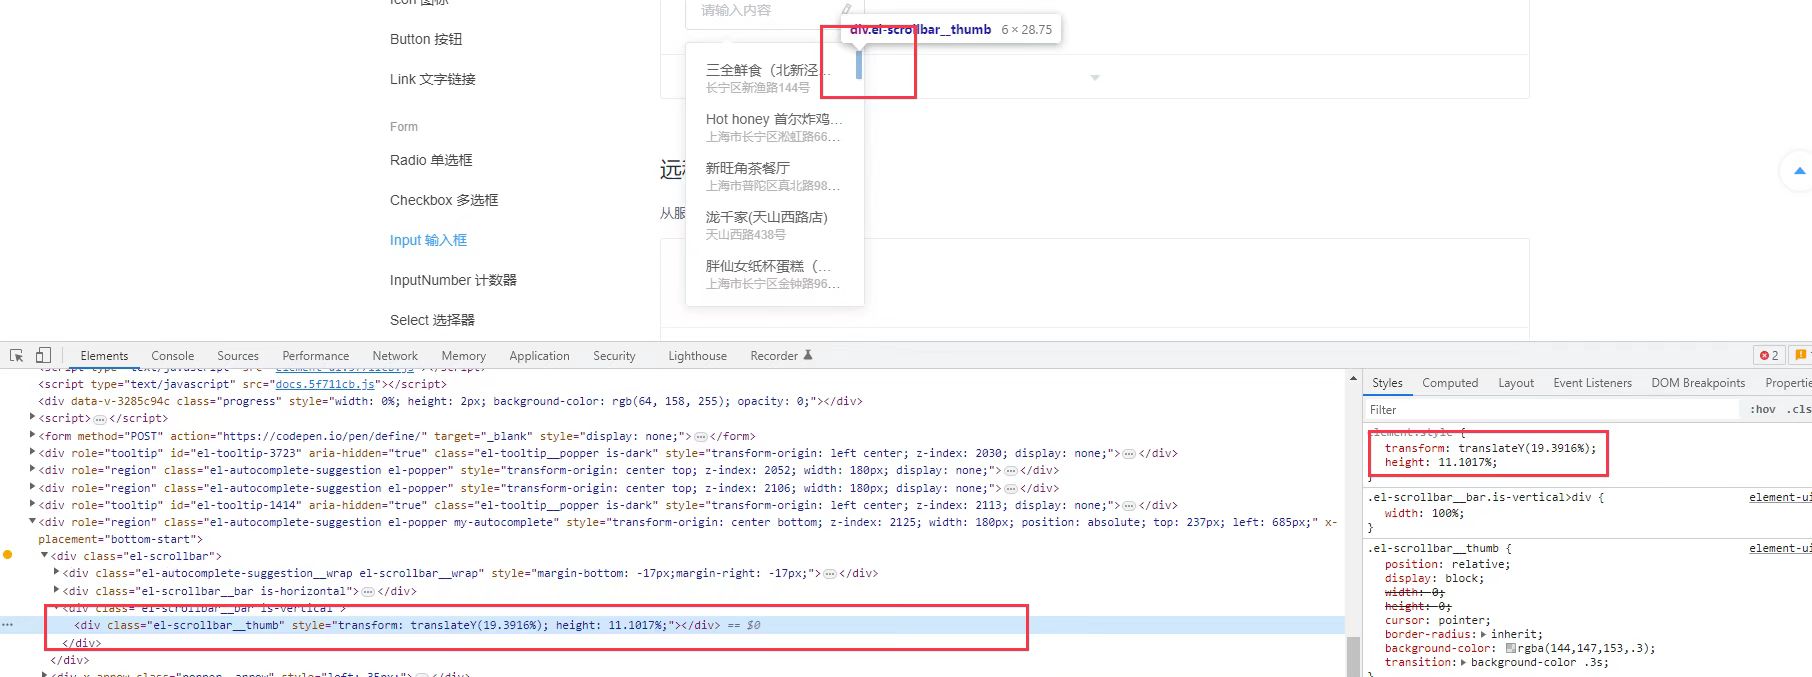Screen dimensions: 1812x677
Task: Expand the collapsed script node
Action: tap(33, 418)
